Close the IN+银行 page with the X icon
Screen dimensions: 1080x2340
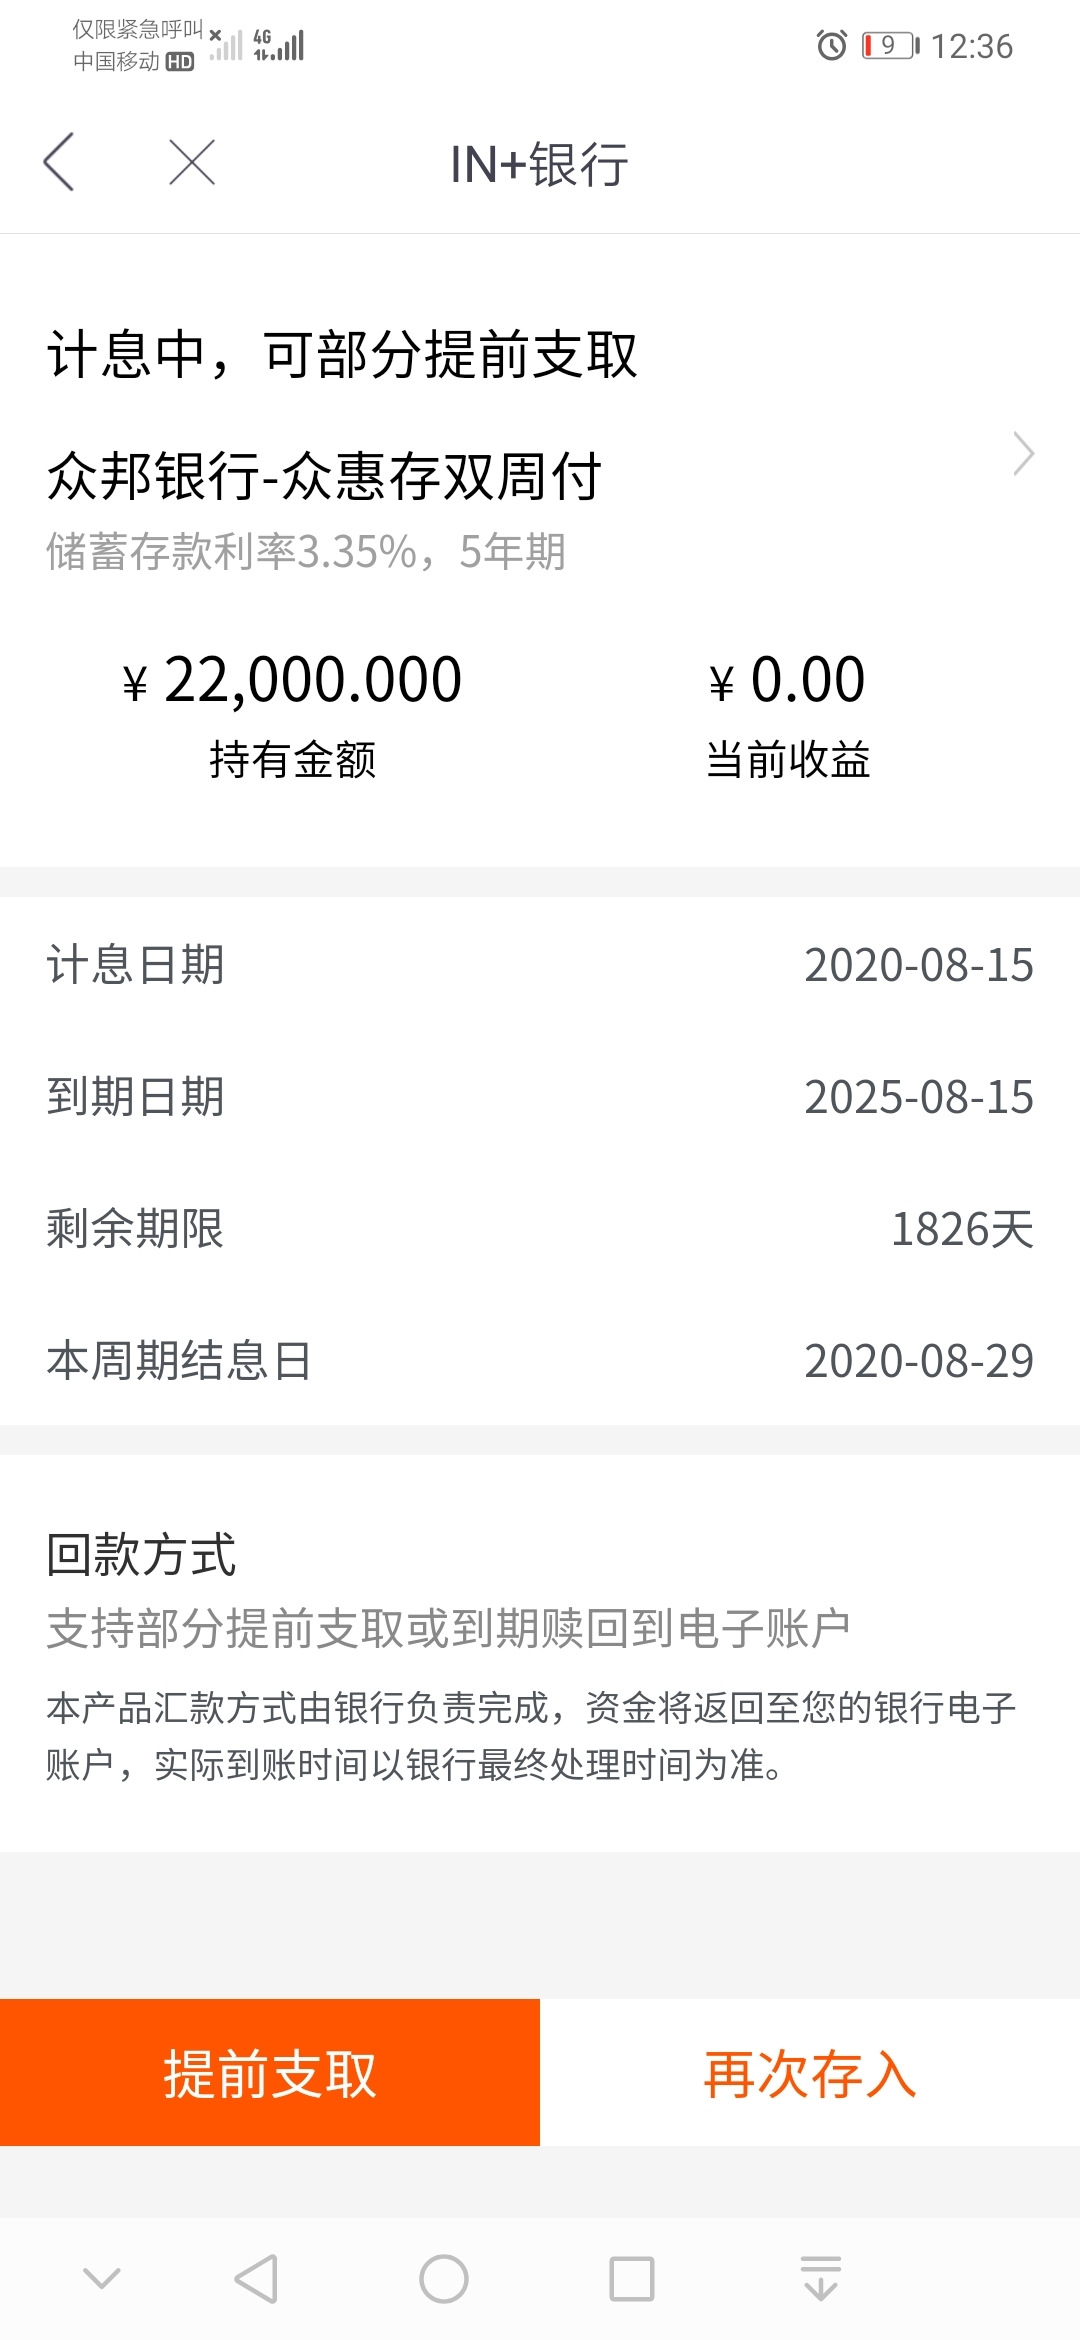[192, 162]
